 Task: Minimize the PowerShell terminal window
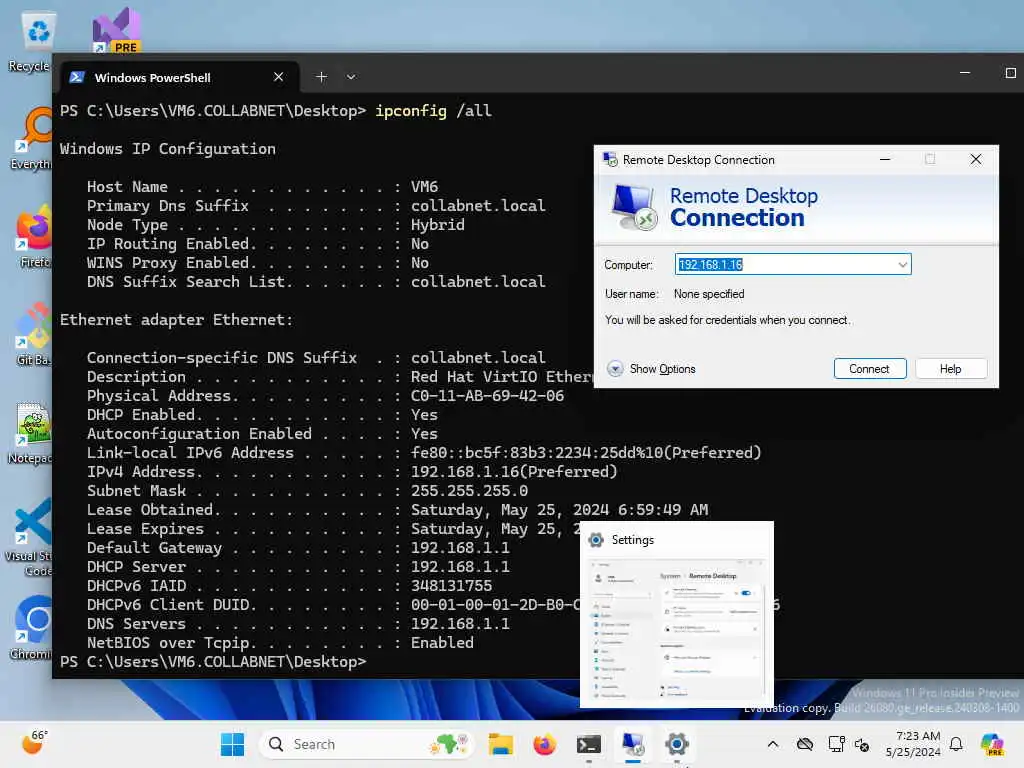click(965, 72)
